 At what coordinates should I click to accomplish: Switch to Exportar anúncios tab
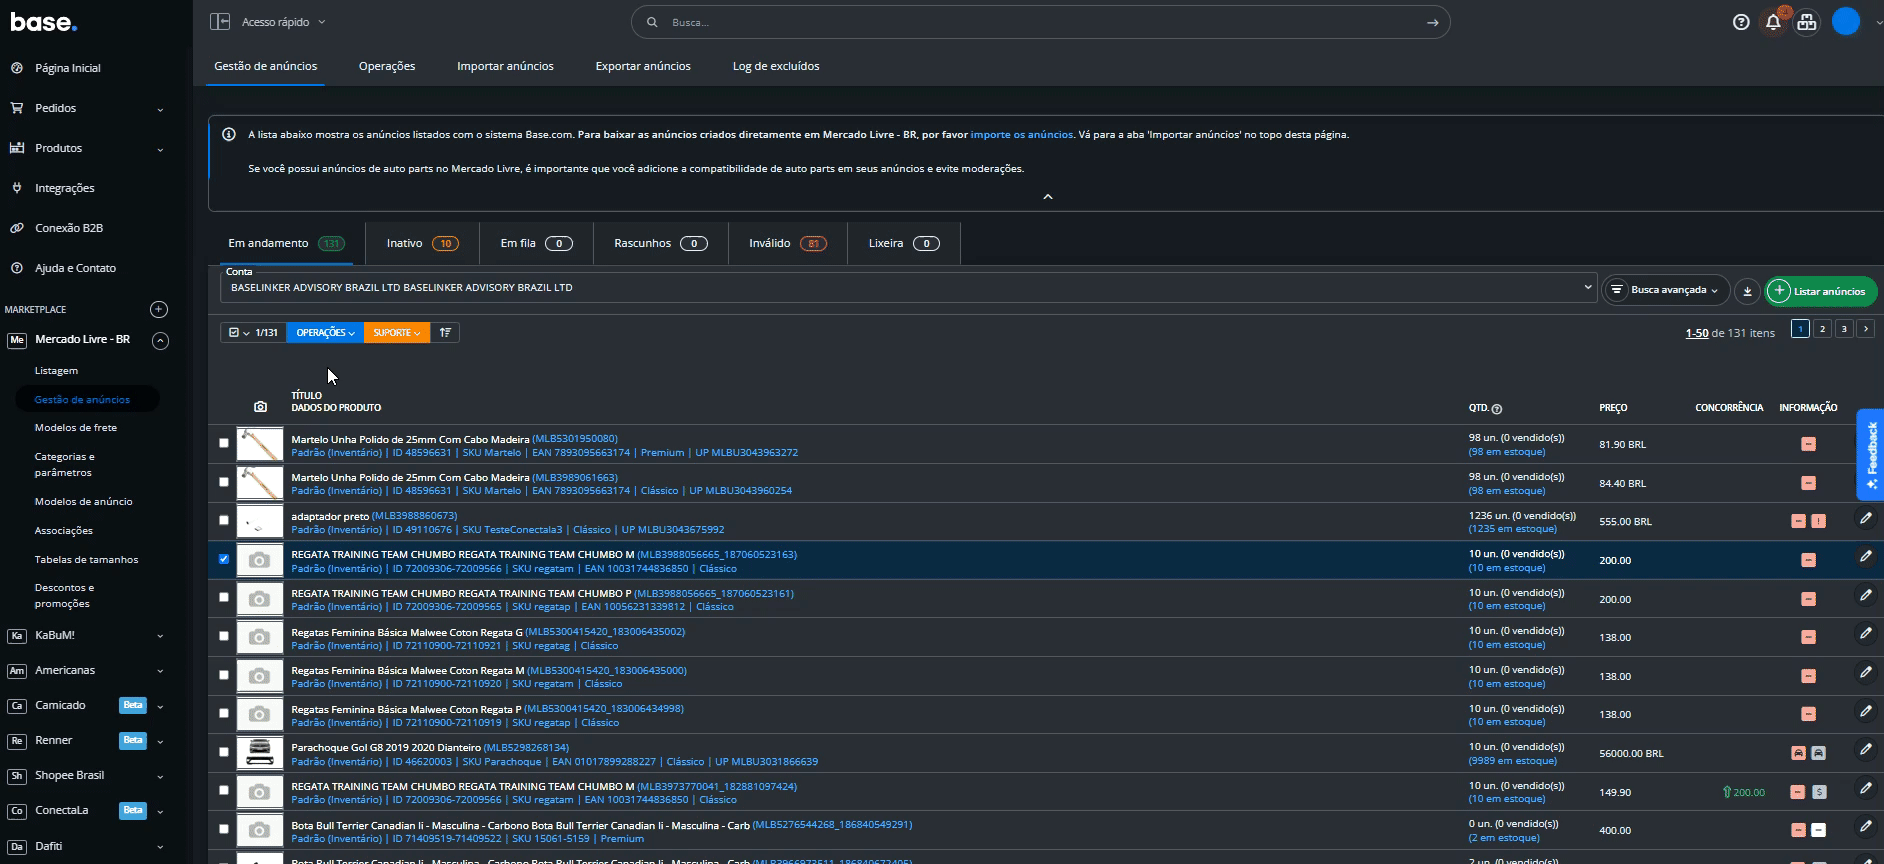point(643,66)
